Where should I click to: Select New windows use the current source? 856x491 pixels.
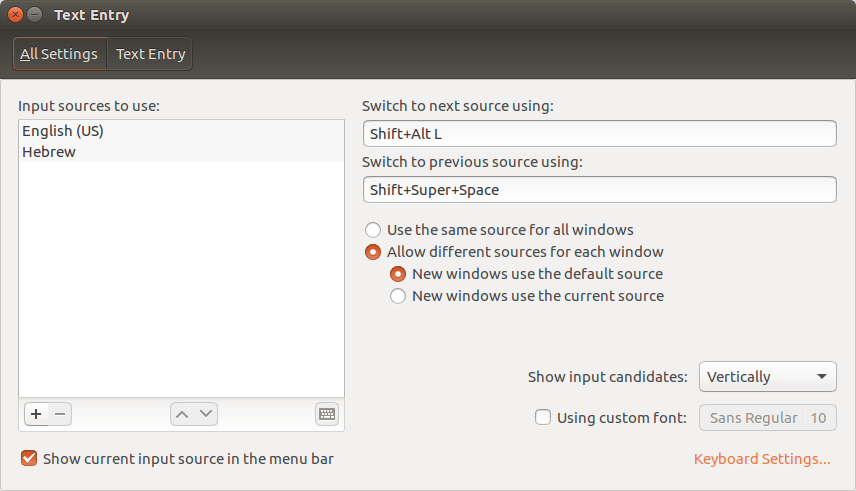click(x=398, y=296)
